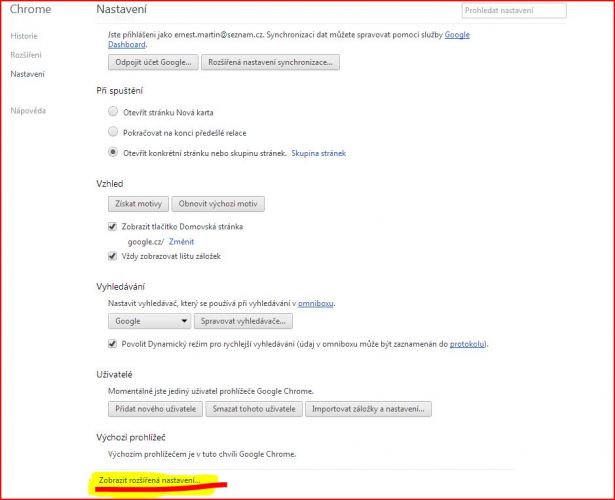Click Přidat nového uživatele button

155,409
